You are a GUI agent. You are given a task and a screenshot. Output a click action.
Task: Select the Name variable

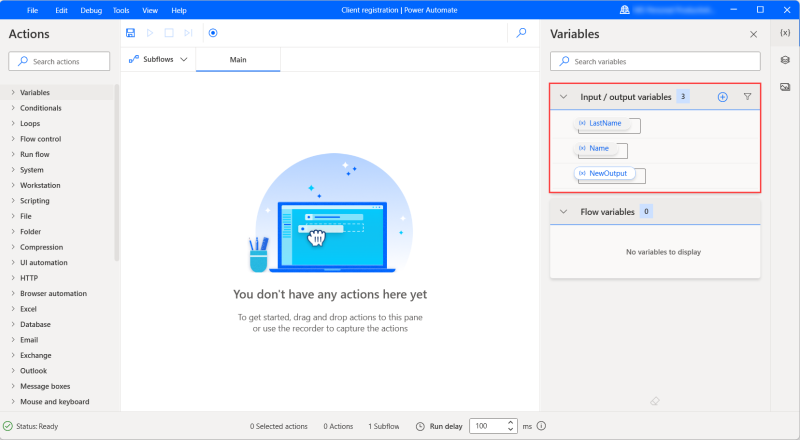pos(594,148)
